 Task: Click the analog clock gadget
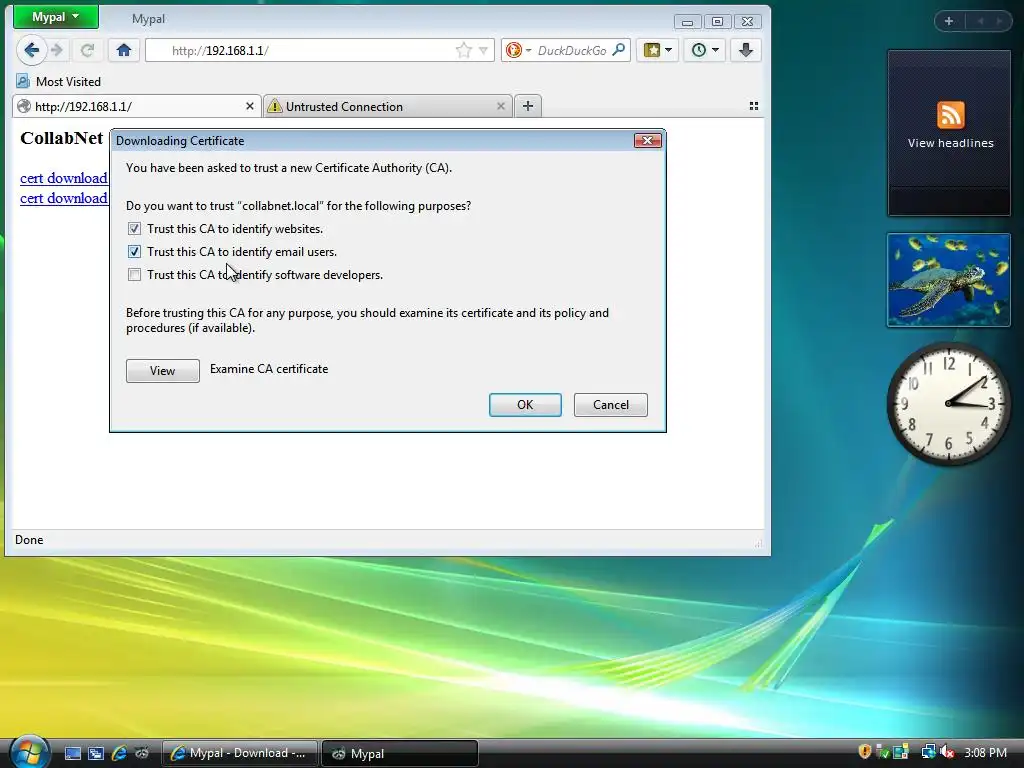coord(948,404)
